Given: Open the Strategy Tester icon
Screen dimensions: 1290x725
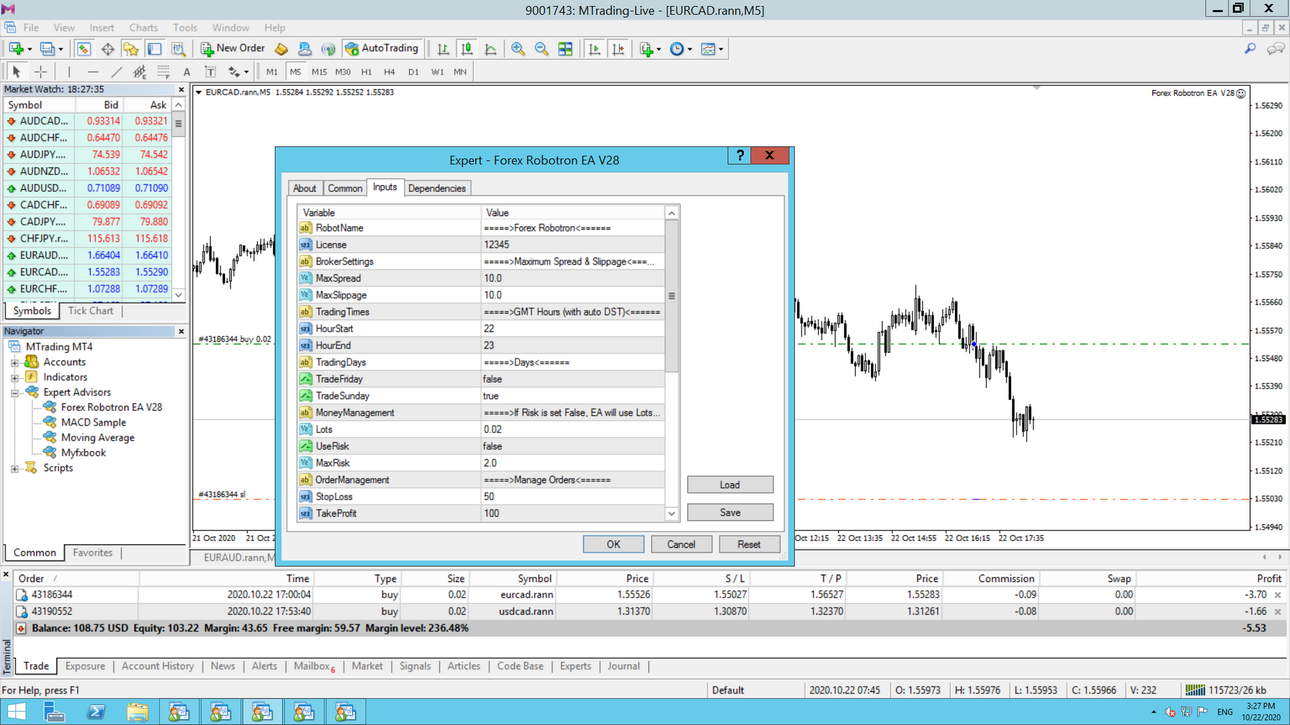Looking at the screenshot, I should pyautogui.click(x=178, y=48).
